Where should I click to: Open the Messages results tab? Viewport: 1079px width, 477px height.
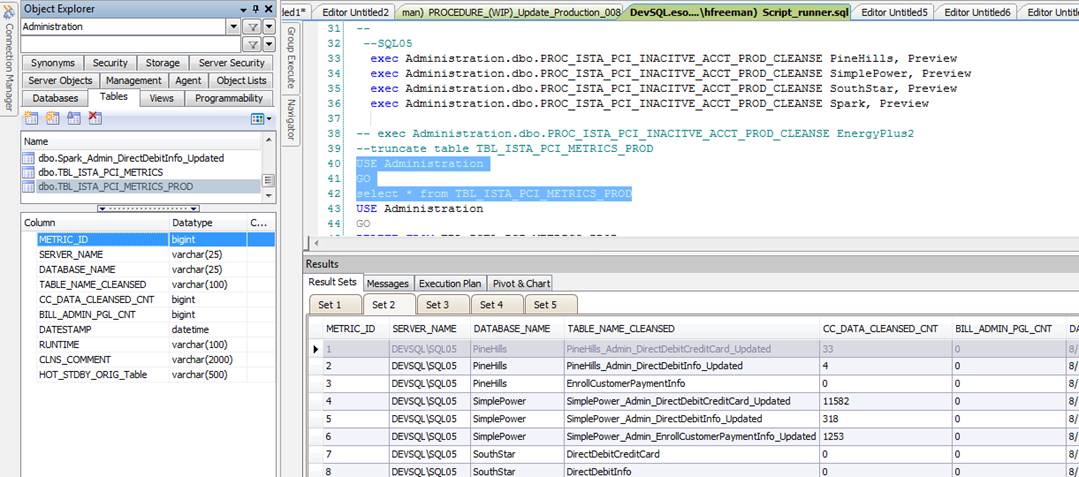tap(387, 284)
